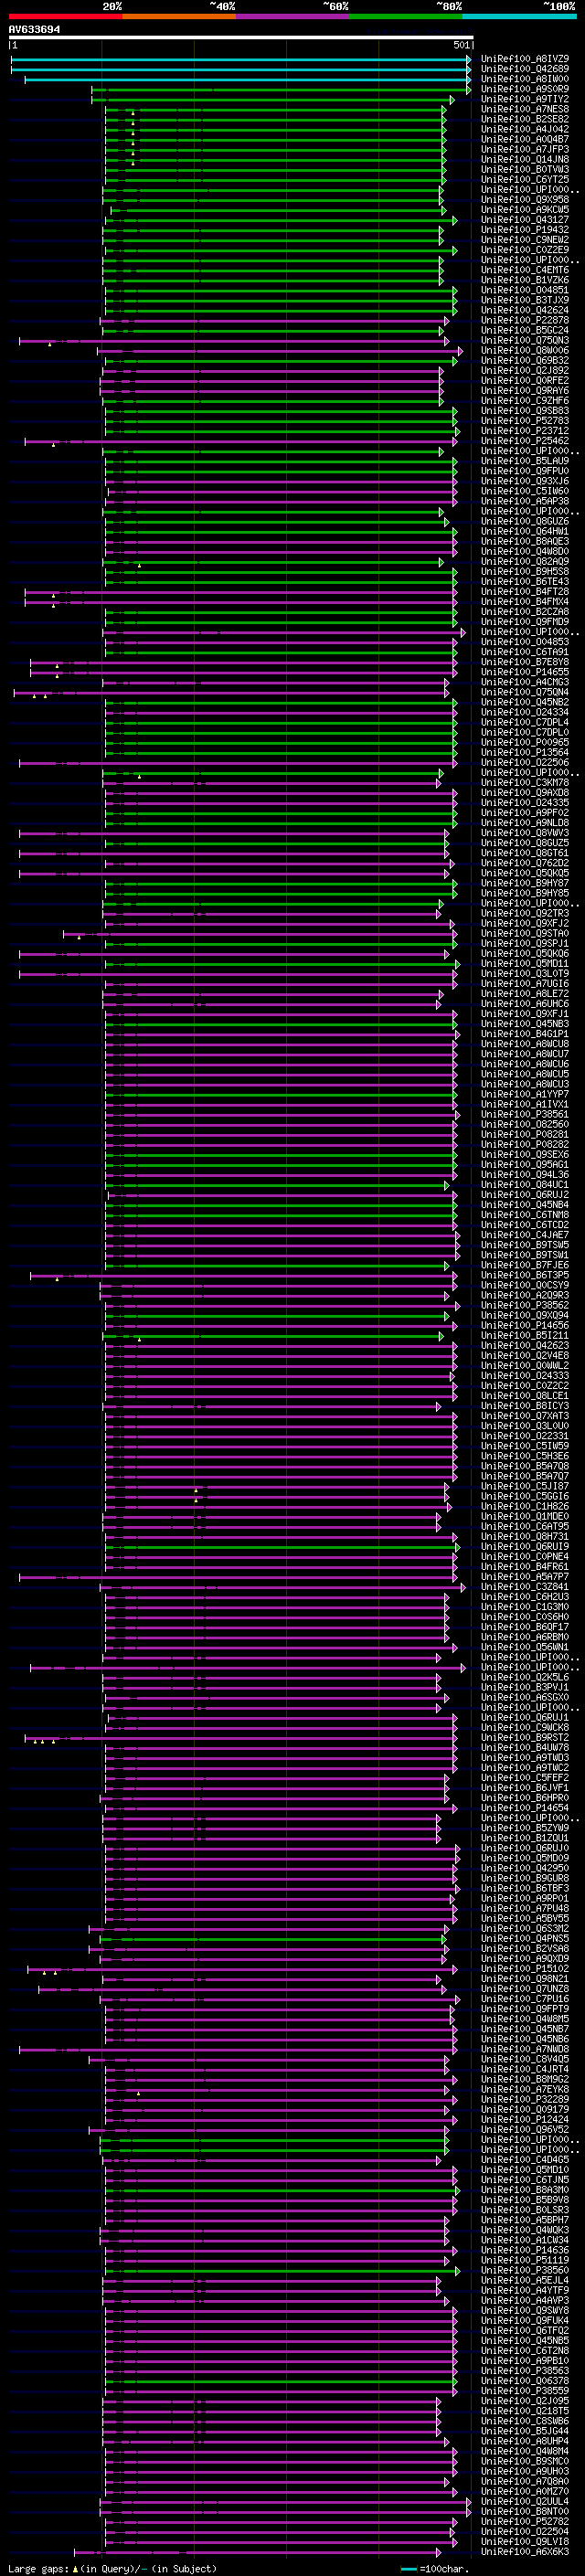Select subject label UniRef100_B8ICY3
This screenshot has height=2576, width=585.
525,1406
